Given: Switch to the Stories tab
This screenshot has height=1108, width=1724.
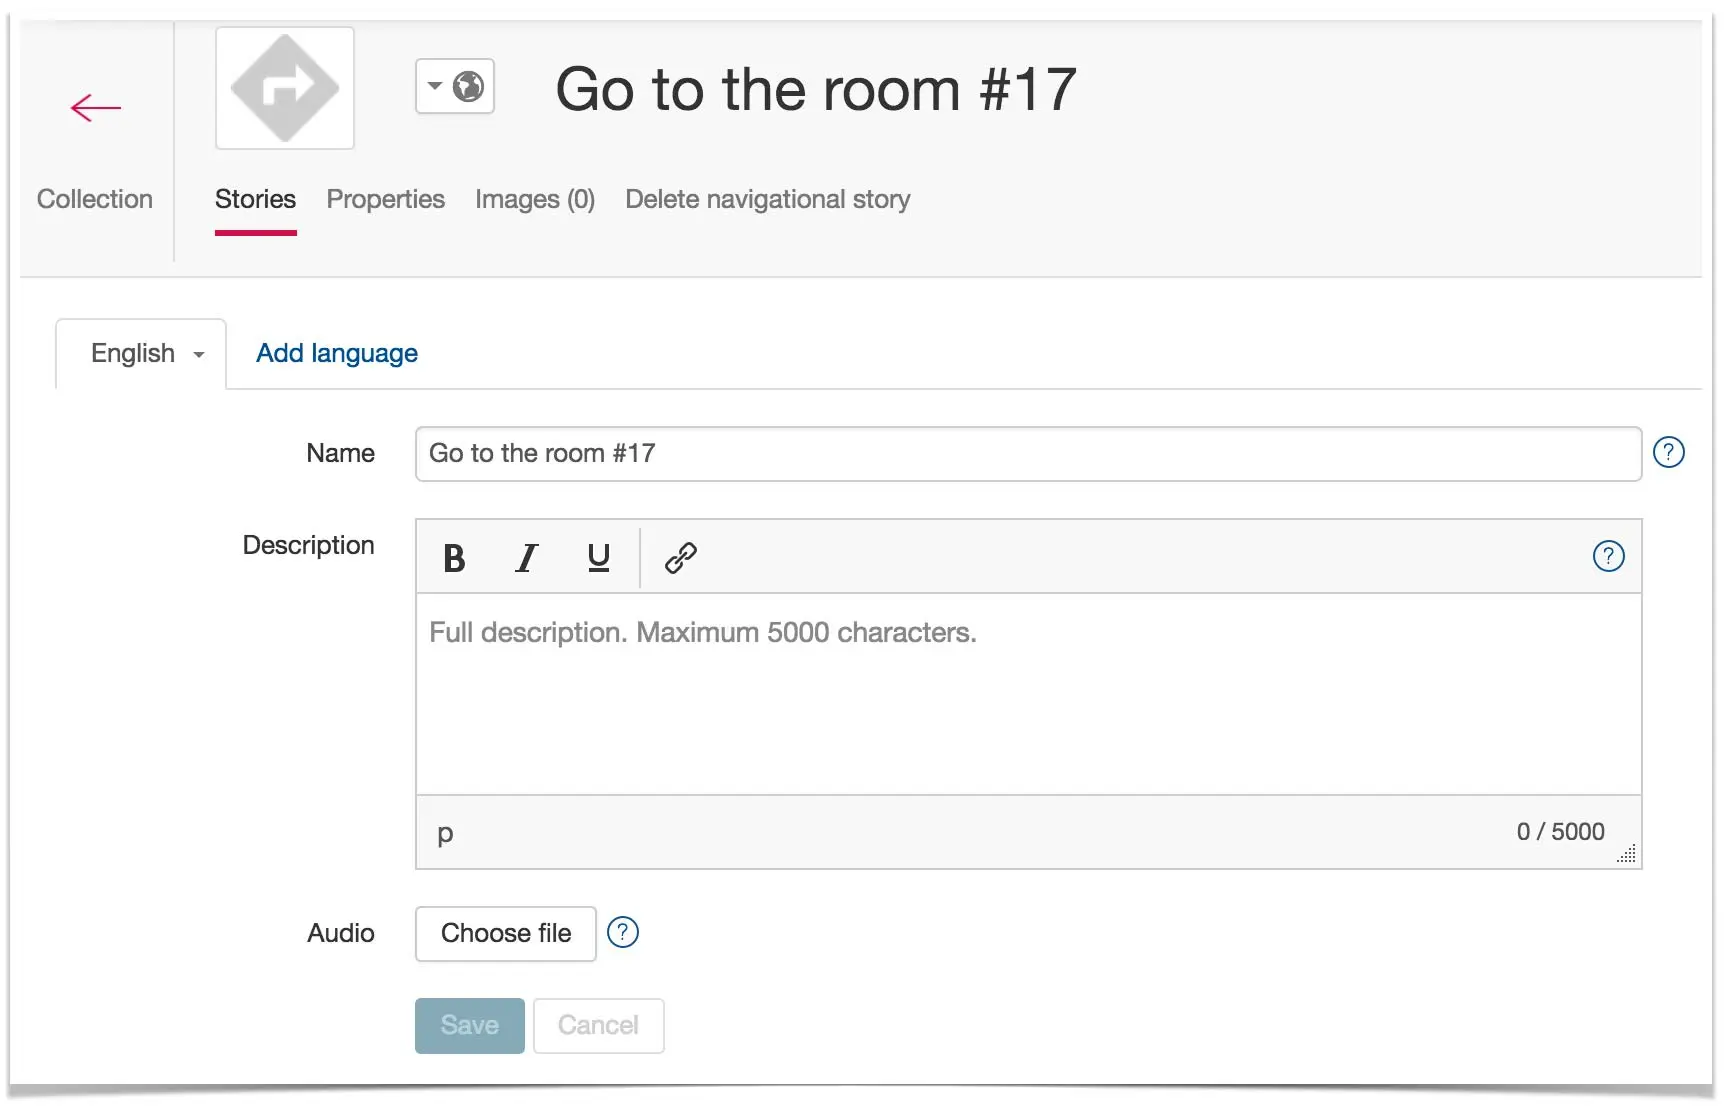Looking at the screenshot, I should [x=255, y=199].
